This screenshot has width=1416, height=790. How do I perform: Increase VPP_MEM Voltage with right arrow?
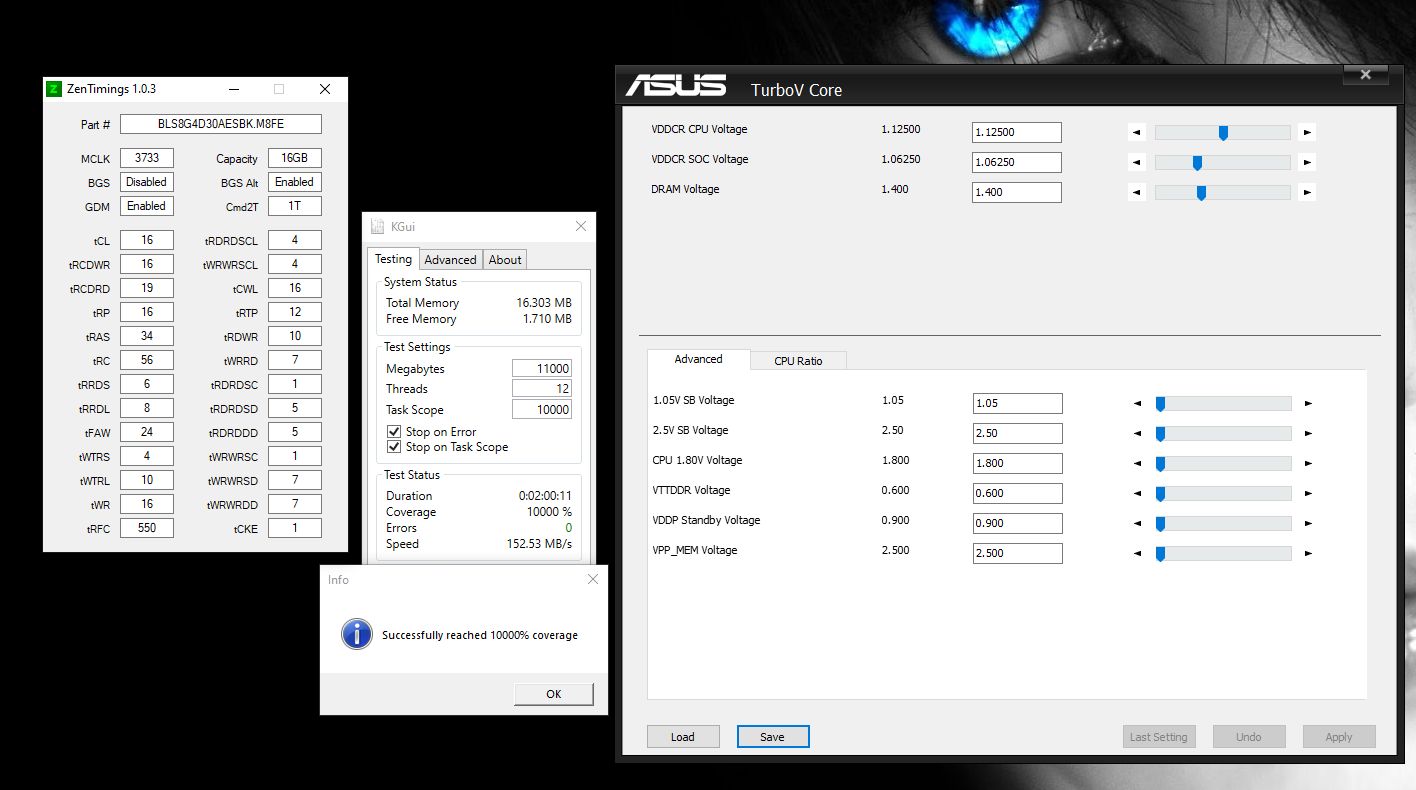(x=1308, y=554)
